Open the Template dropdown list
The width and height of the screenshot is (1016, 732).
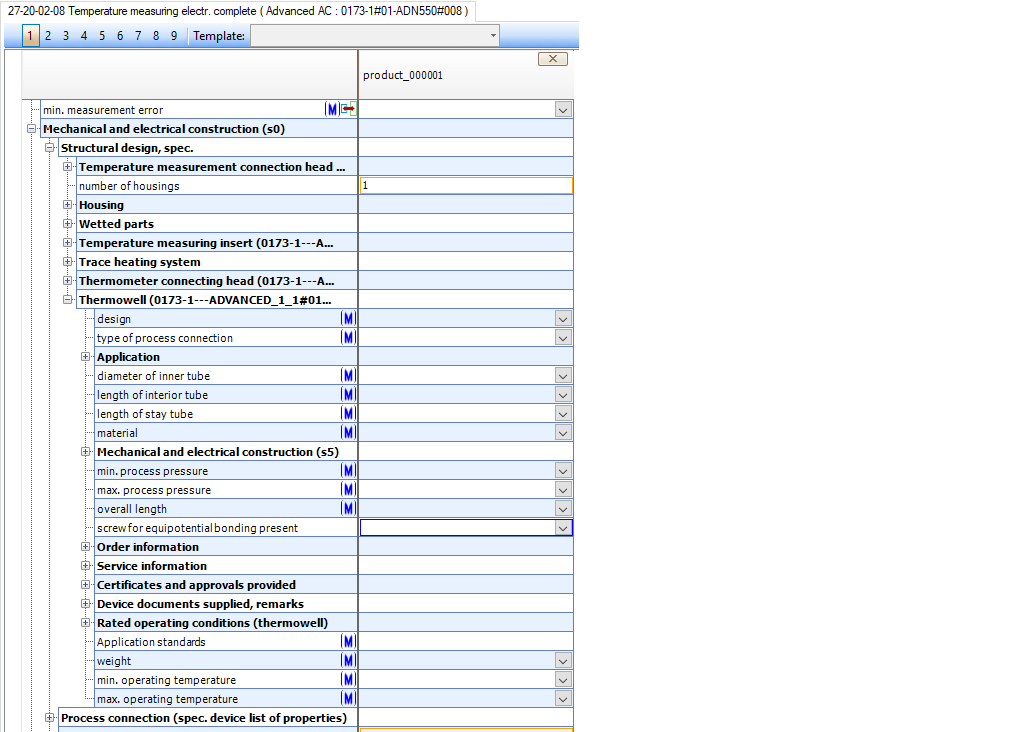pyautogui.click(x=493, y=36)
